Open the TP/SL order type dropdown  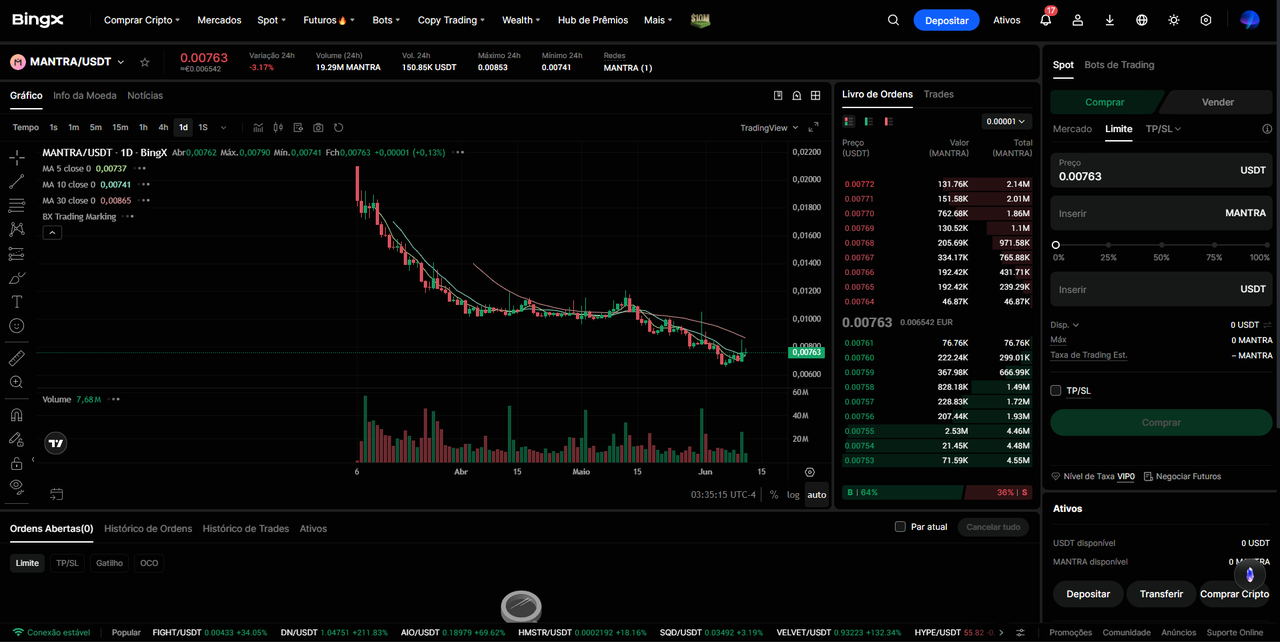tap(1163, 129)
